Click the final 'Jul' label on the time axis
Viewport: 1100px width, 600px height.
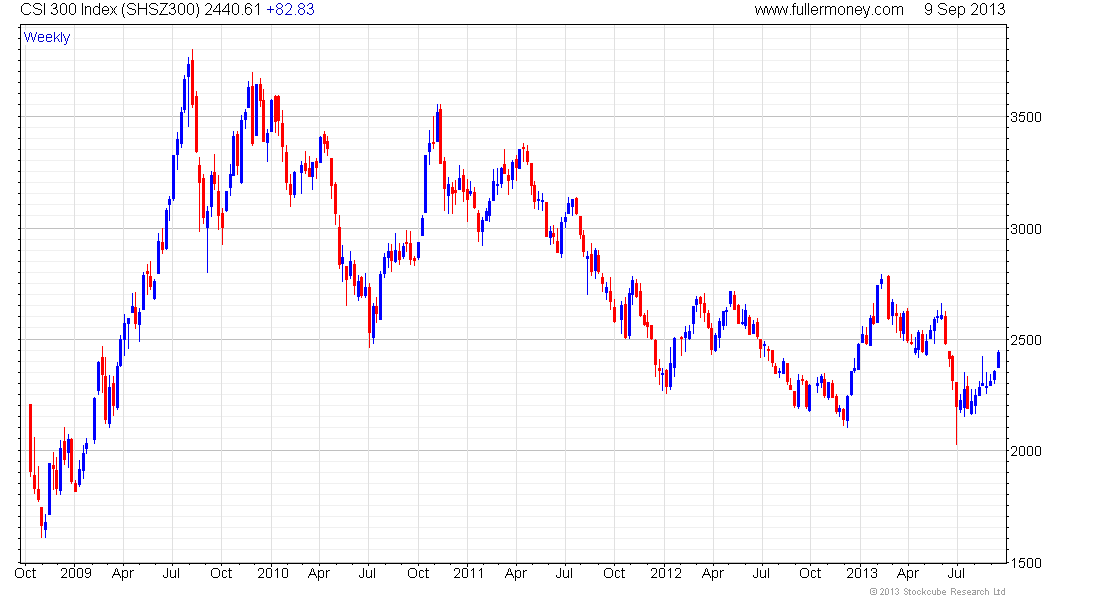957,573
